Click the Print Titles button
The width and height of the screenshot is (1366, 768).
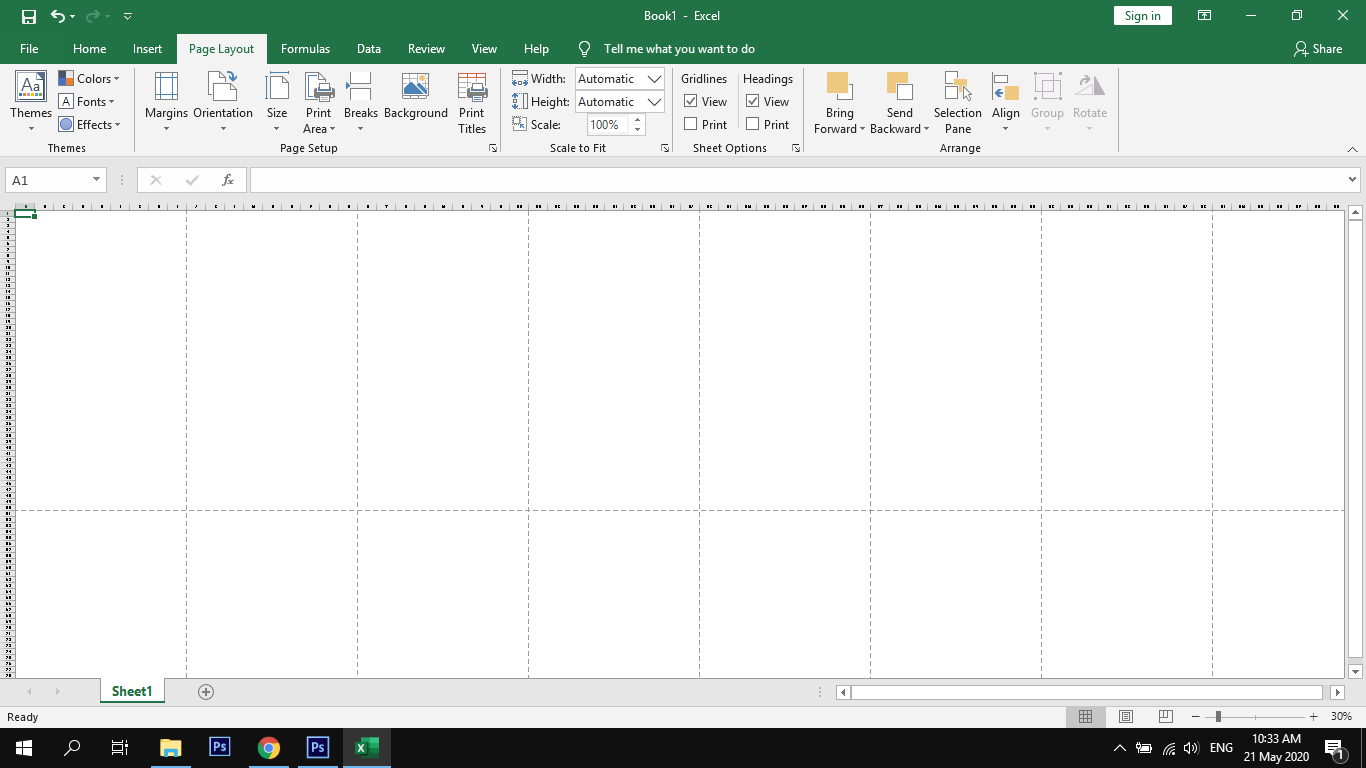(x=472, y=102)
